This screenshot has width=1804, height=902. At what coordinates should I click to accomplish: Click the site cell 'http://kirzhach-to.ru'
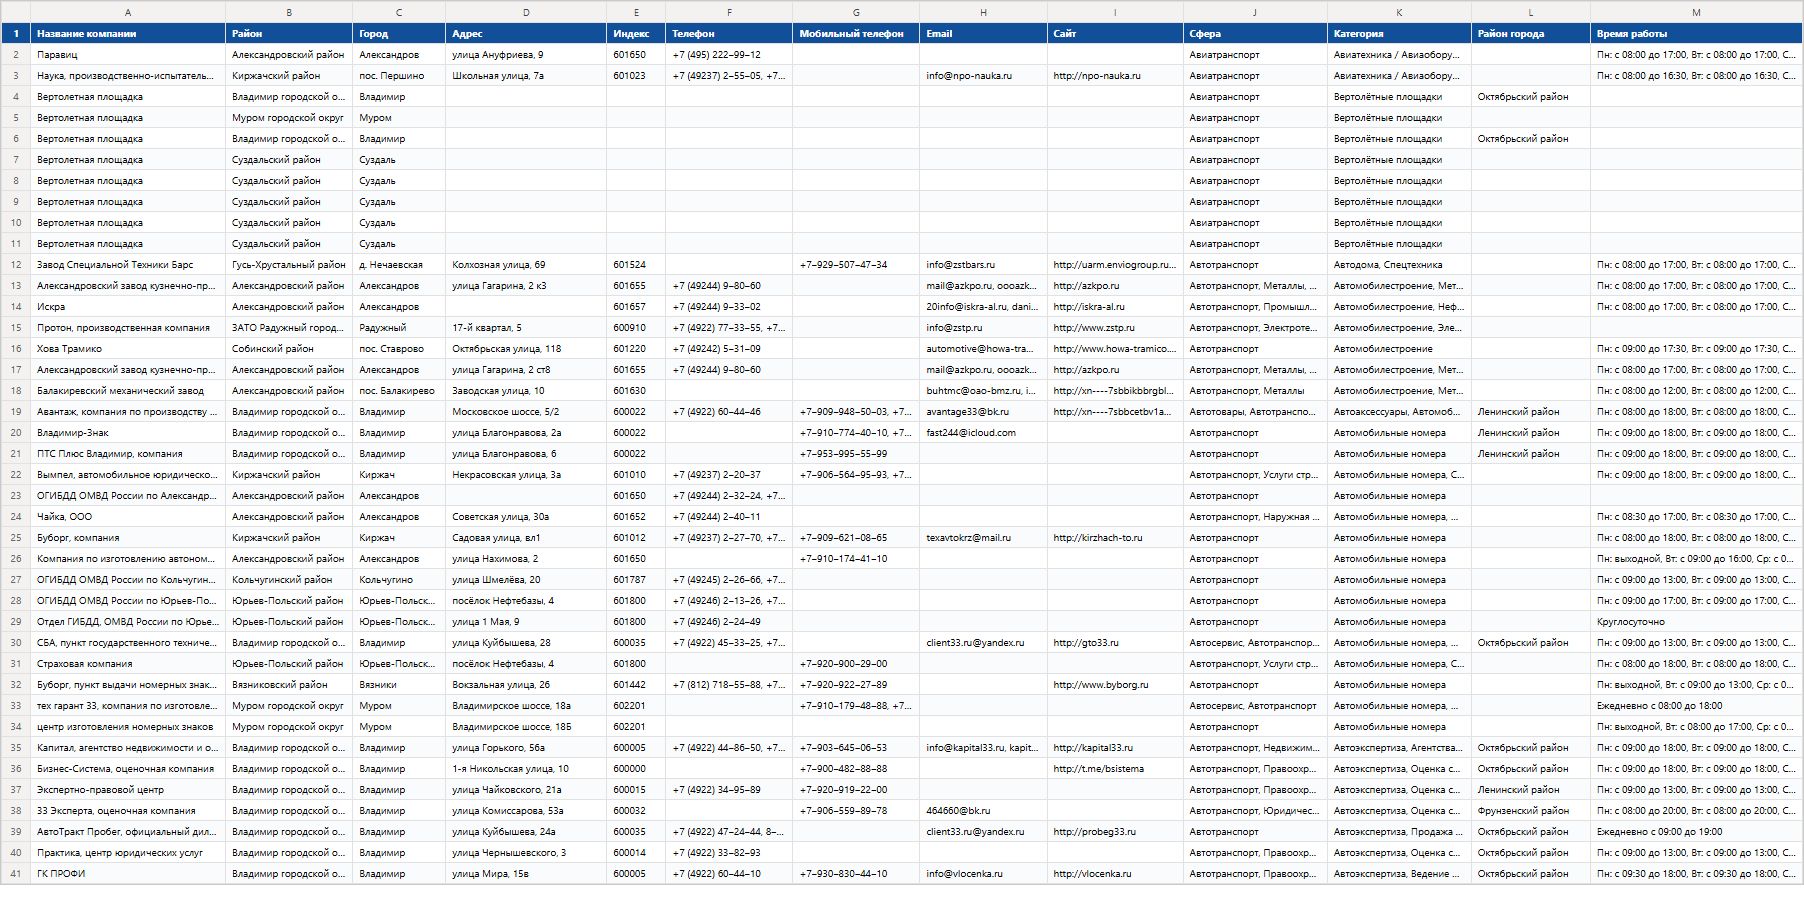[x=1115, y=538]
